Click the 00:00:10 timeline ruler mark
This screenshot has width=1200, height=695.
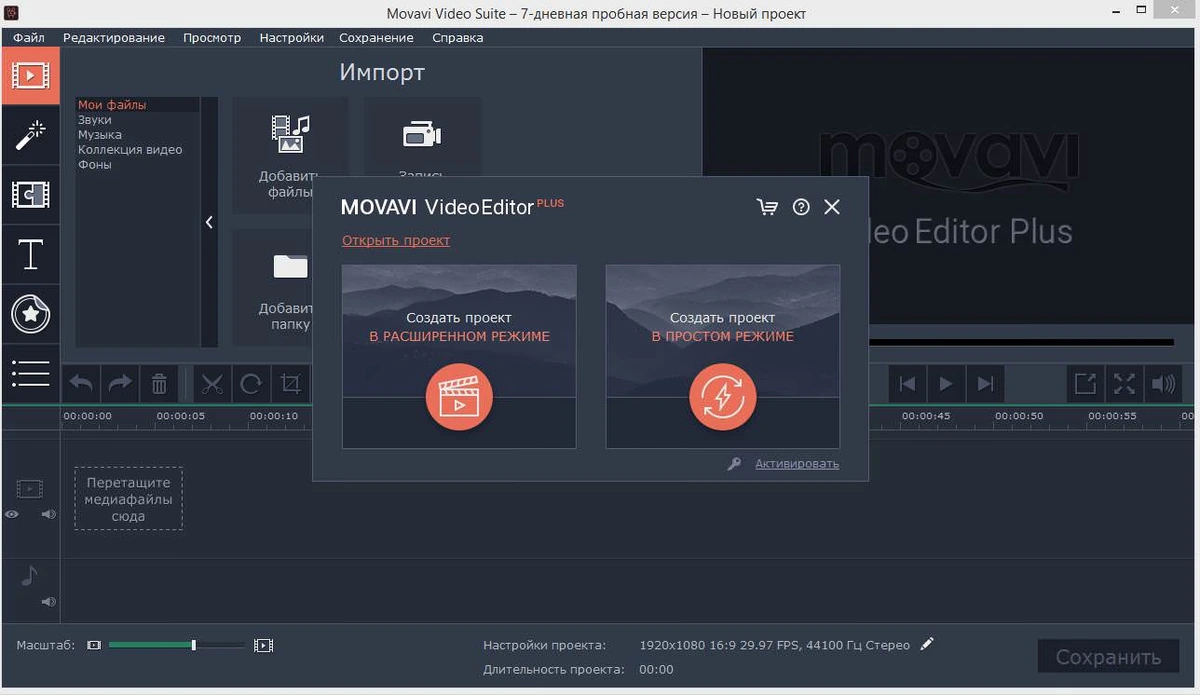click(274, 416)
